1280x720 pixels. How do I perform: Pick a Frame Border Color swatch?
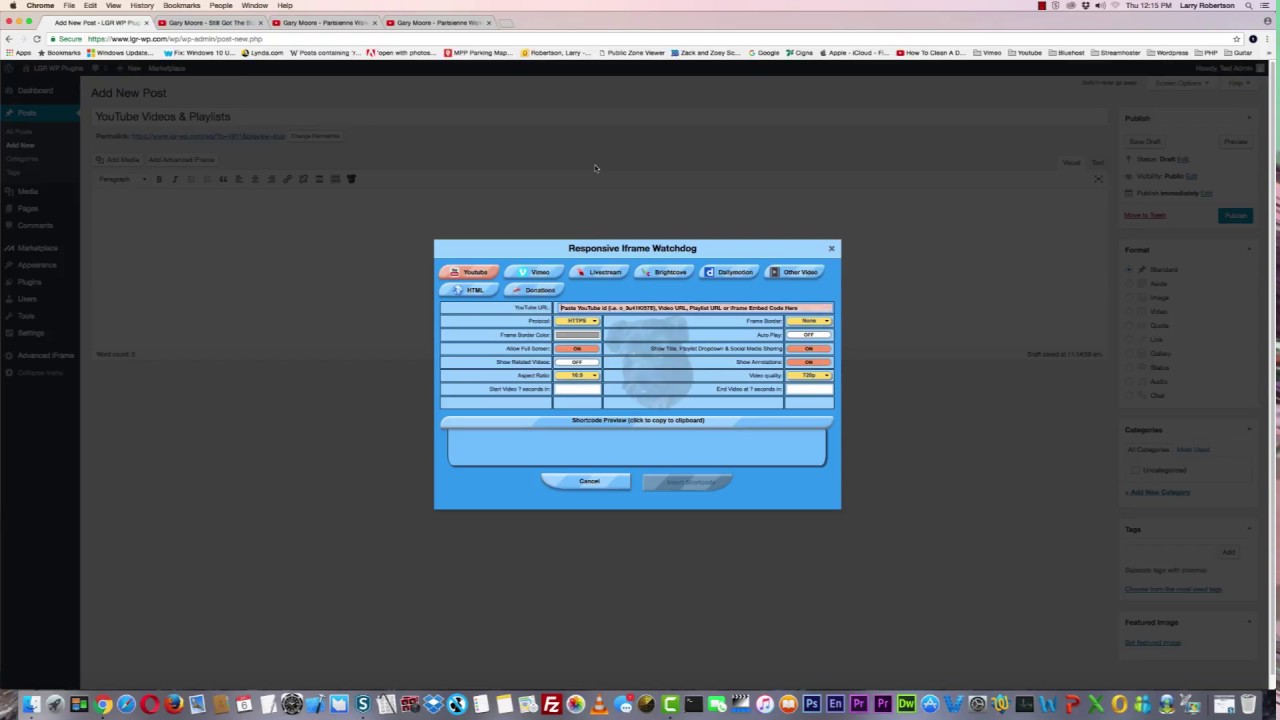tap(578, 335)
